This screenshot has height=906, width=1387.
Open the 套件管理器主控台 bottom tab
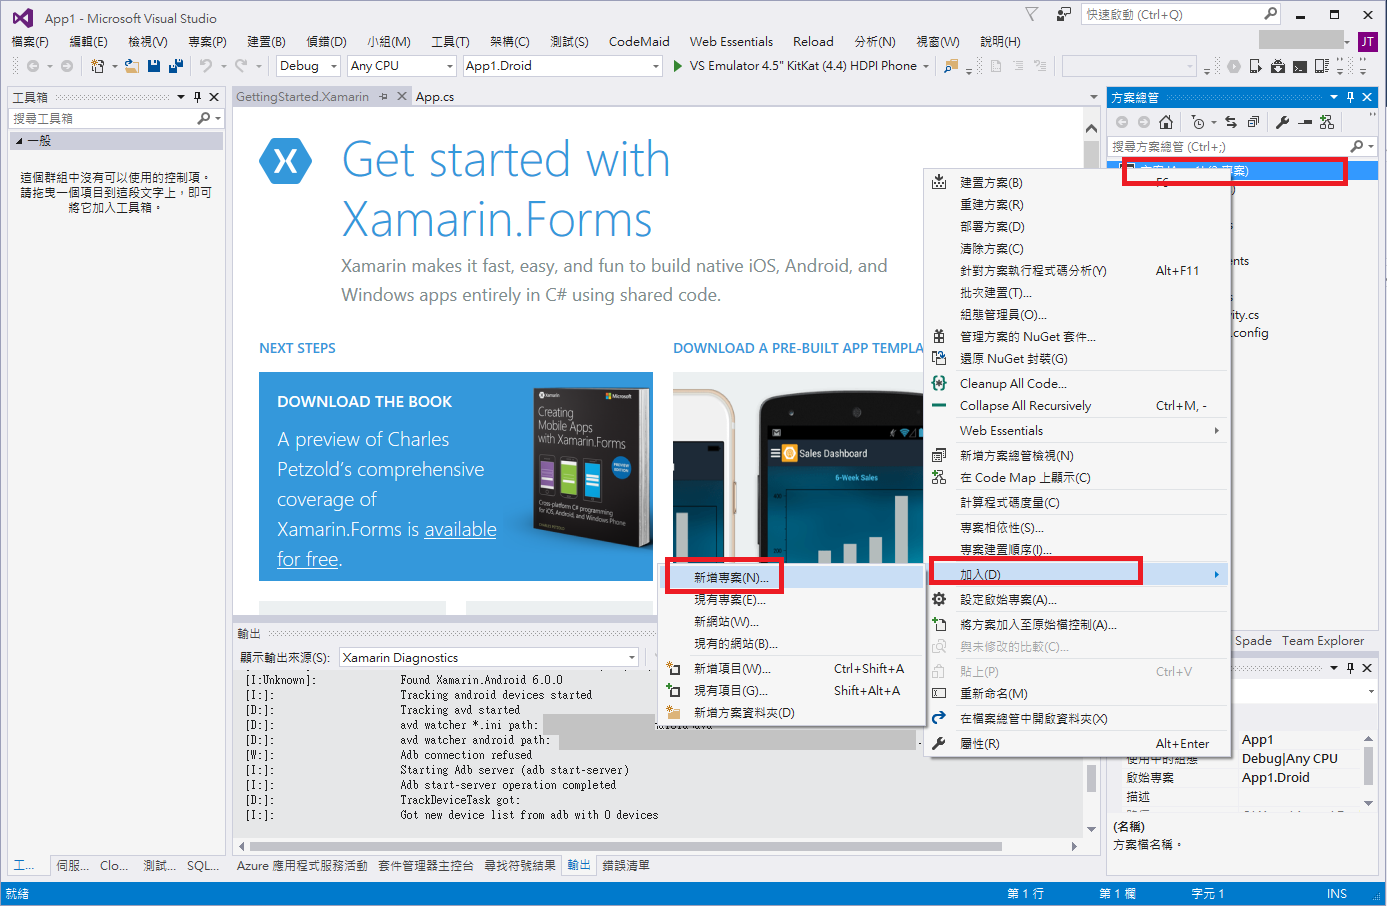(425, 865)
